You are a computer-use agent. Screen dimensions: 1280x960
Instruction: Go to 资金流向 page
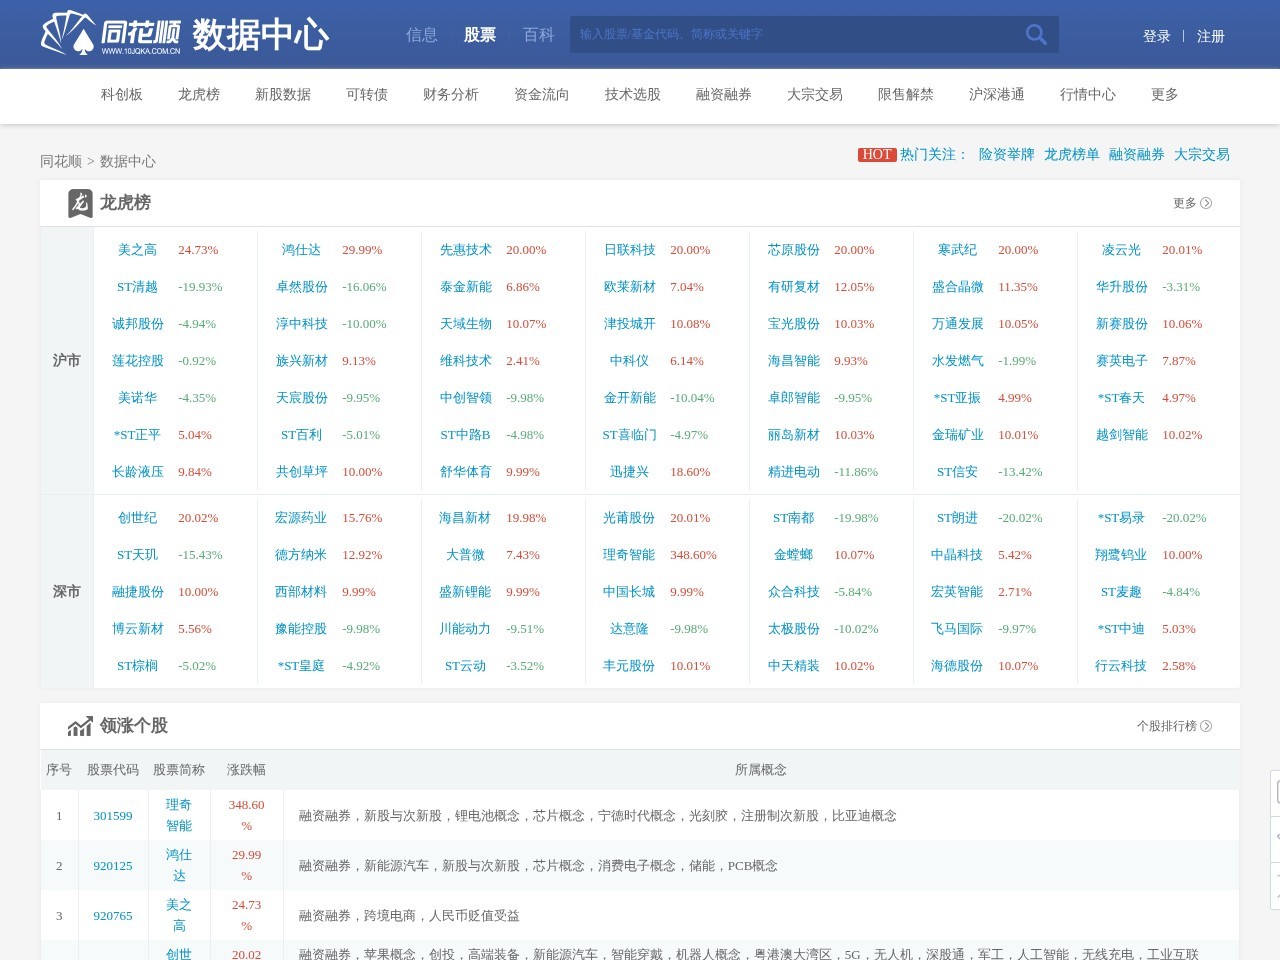point(542,95)
